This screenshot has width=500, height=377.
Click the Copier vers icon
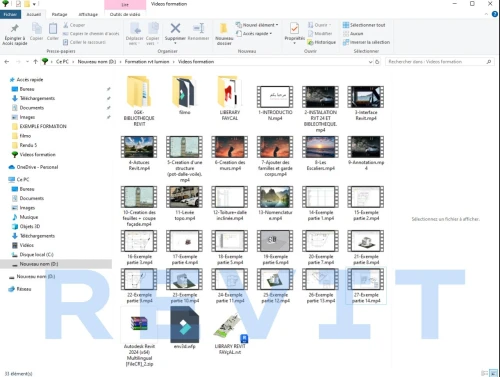153,29
